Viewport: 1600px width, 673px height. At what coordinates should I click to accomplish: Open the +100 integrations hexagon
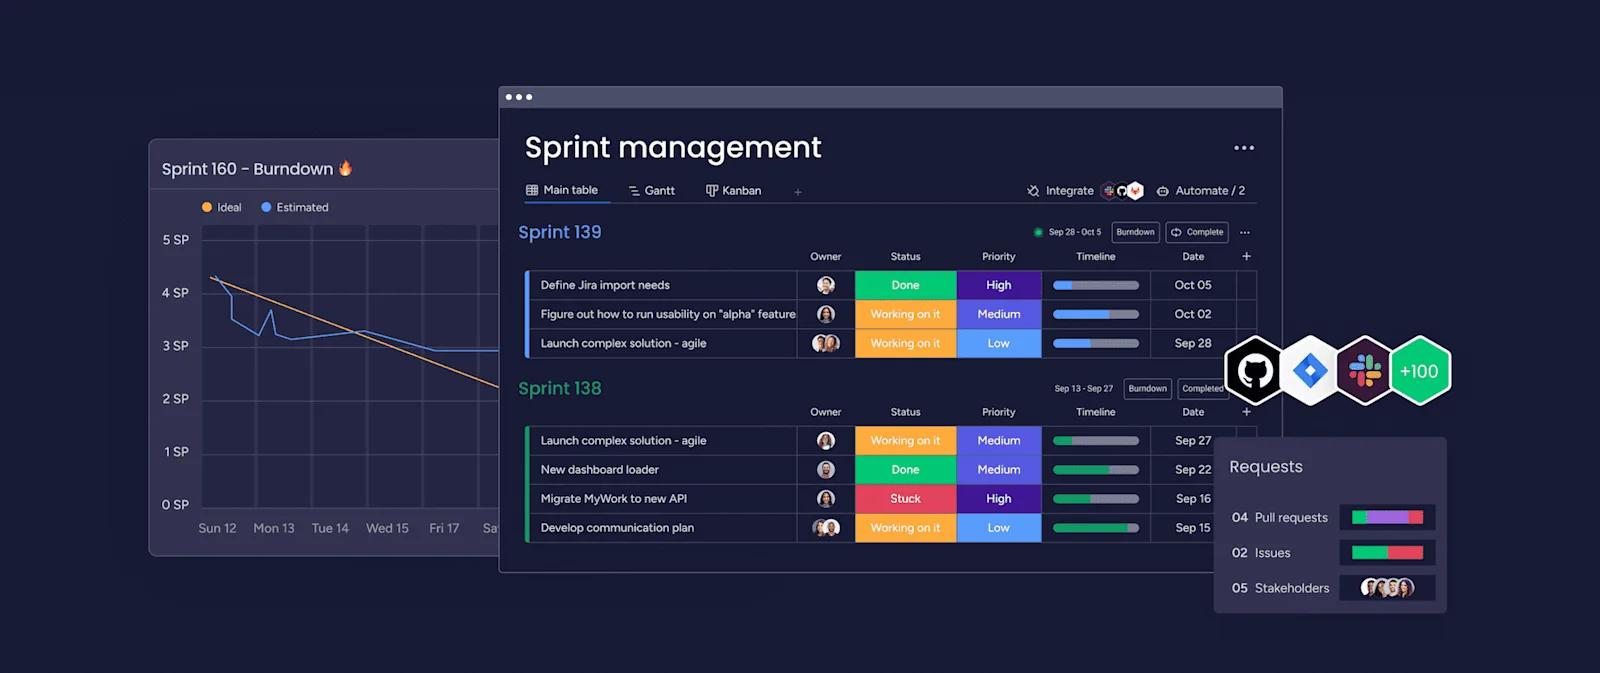tap(1419, 371)
